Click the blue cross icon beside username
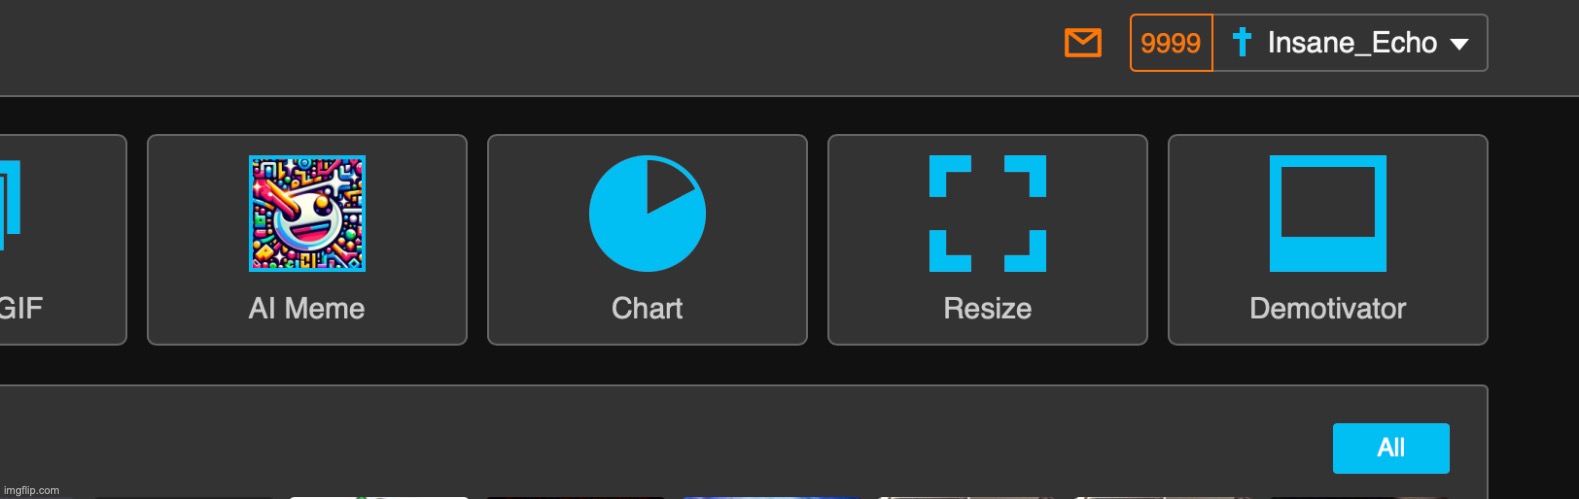Viewport: 1579px width, 499px height. click(1241, 42)
